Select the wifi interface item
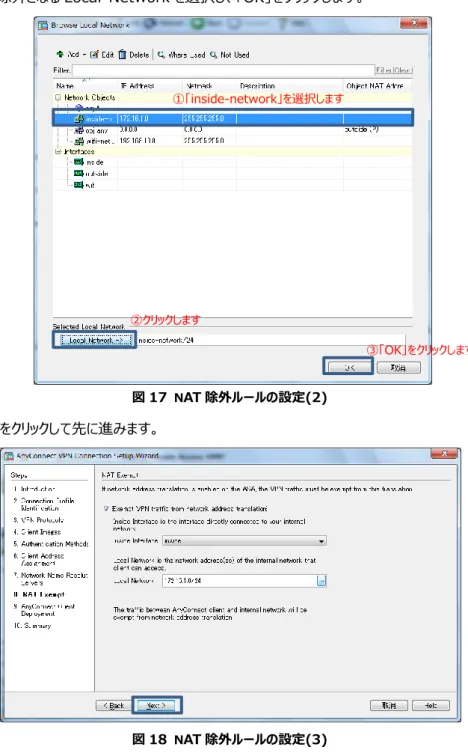The image size is (468, 753). click(x=84, y=185)
